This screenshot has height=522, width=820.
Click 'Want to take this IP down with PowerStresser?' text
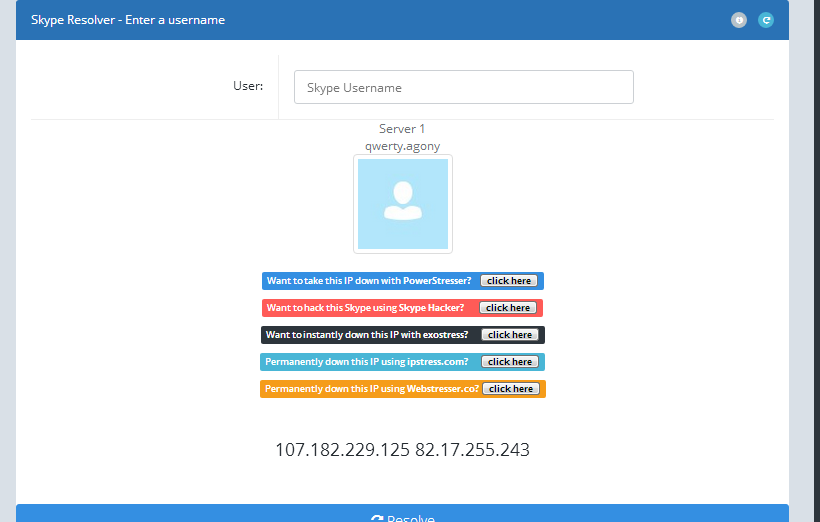[369, 281]
